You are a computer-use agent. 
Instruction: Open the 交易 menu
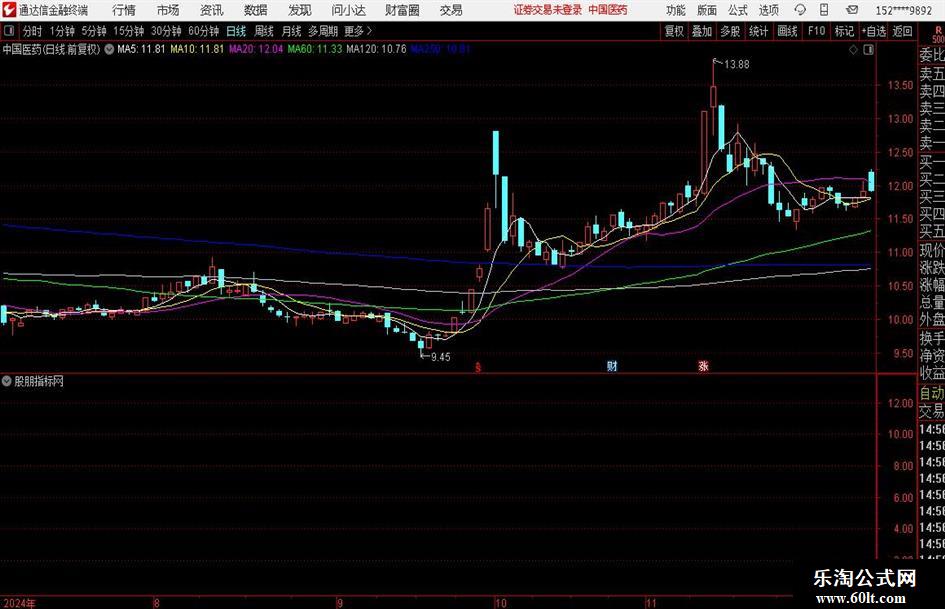451,10
